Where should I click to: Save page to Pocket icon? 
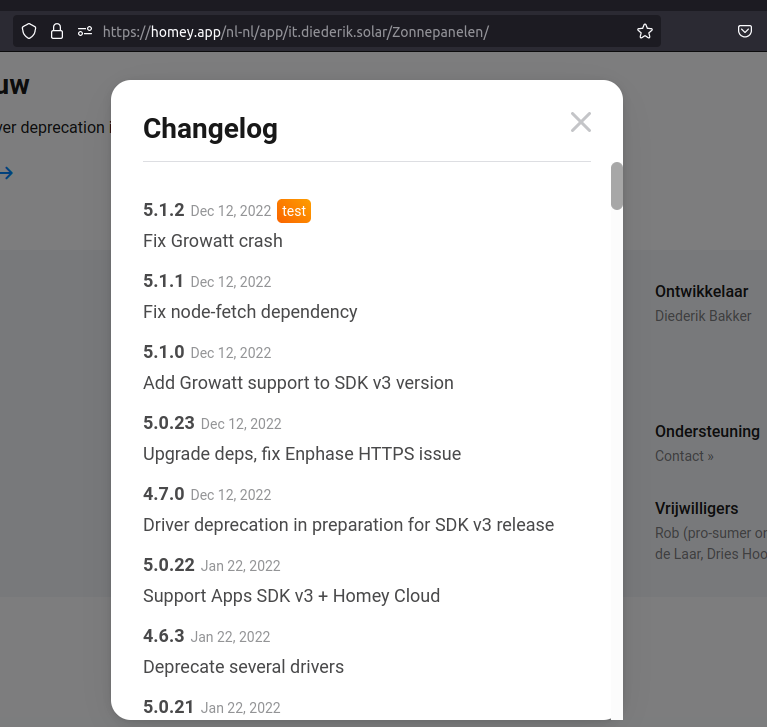pyautogui.click(x=744, y=31)
